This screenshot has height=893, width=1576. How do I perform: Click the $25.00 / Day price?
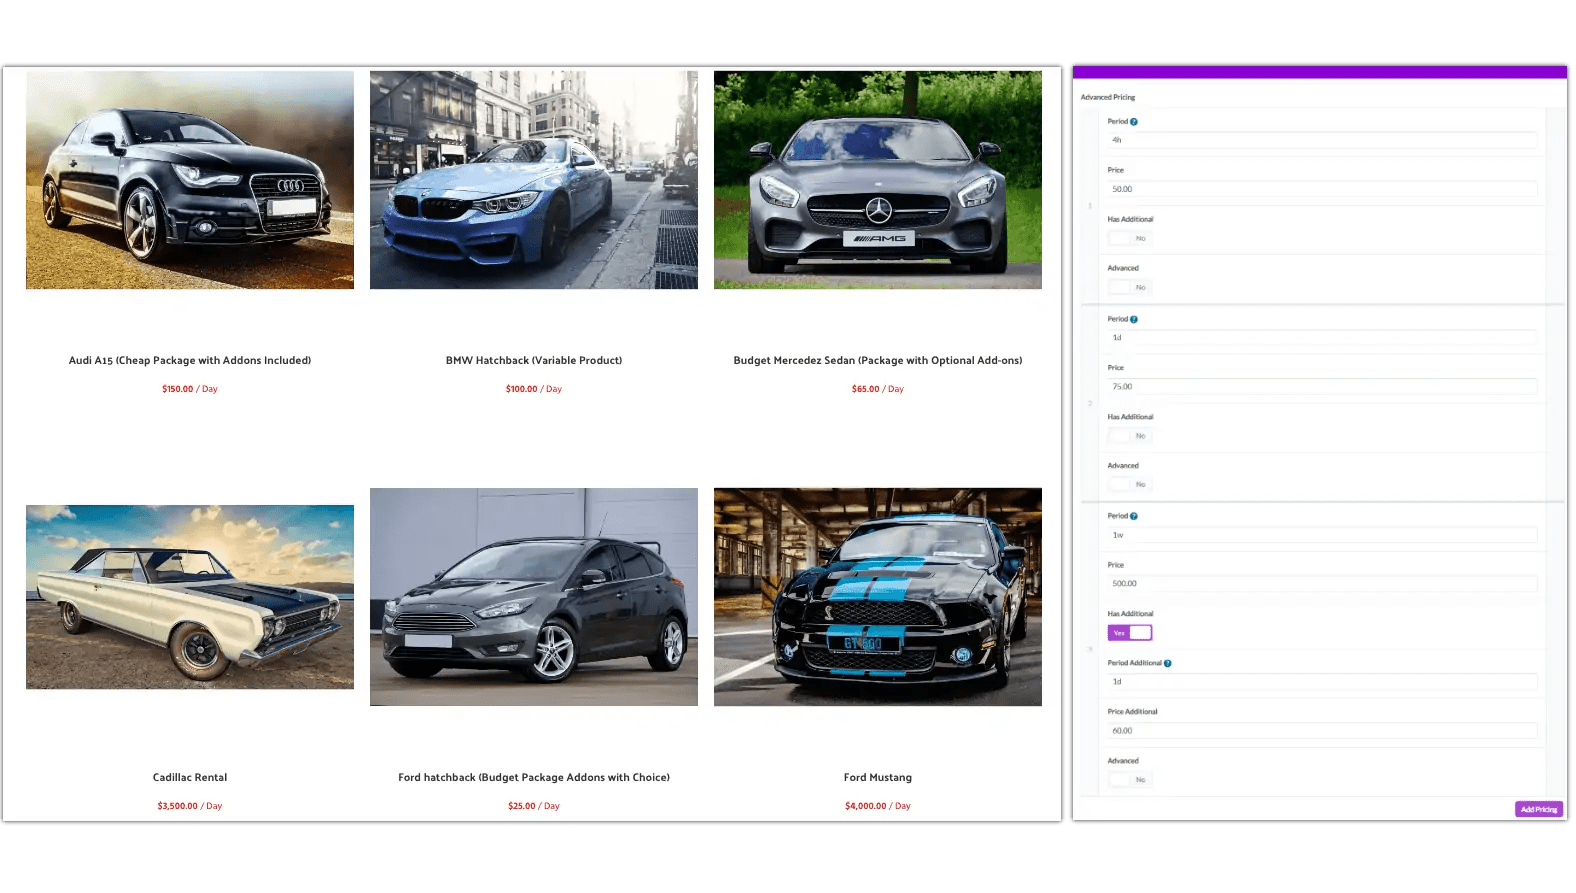point(534,806)
